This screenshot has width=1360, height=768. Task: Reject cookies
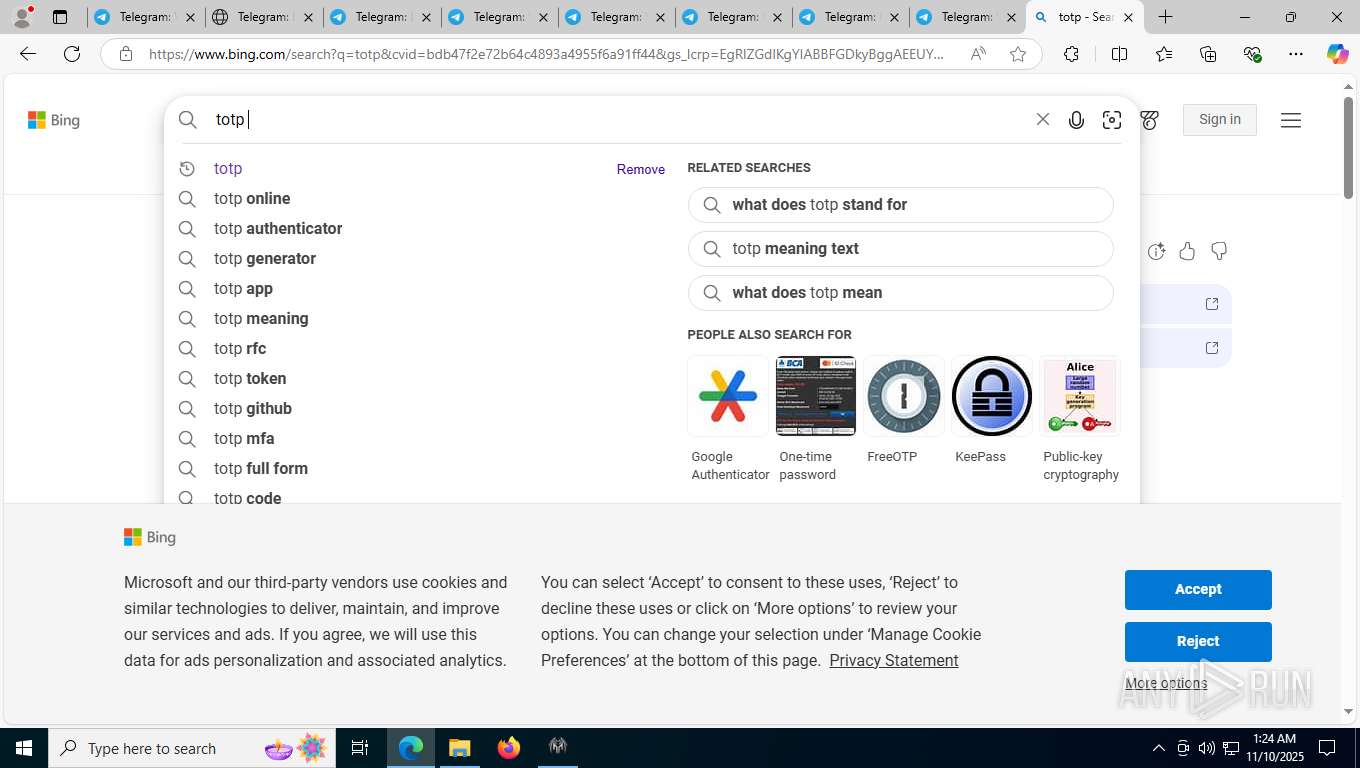(x=1198, y=642)
